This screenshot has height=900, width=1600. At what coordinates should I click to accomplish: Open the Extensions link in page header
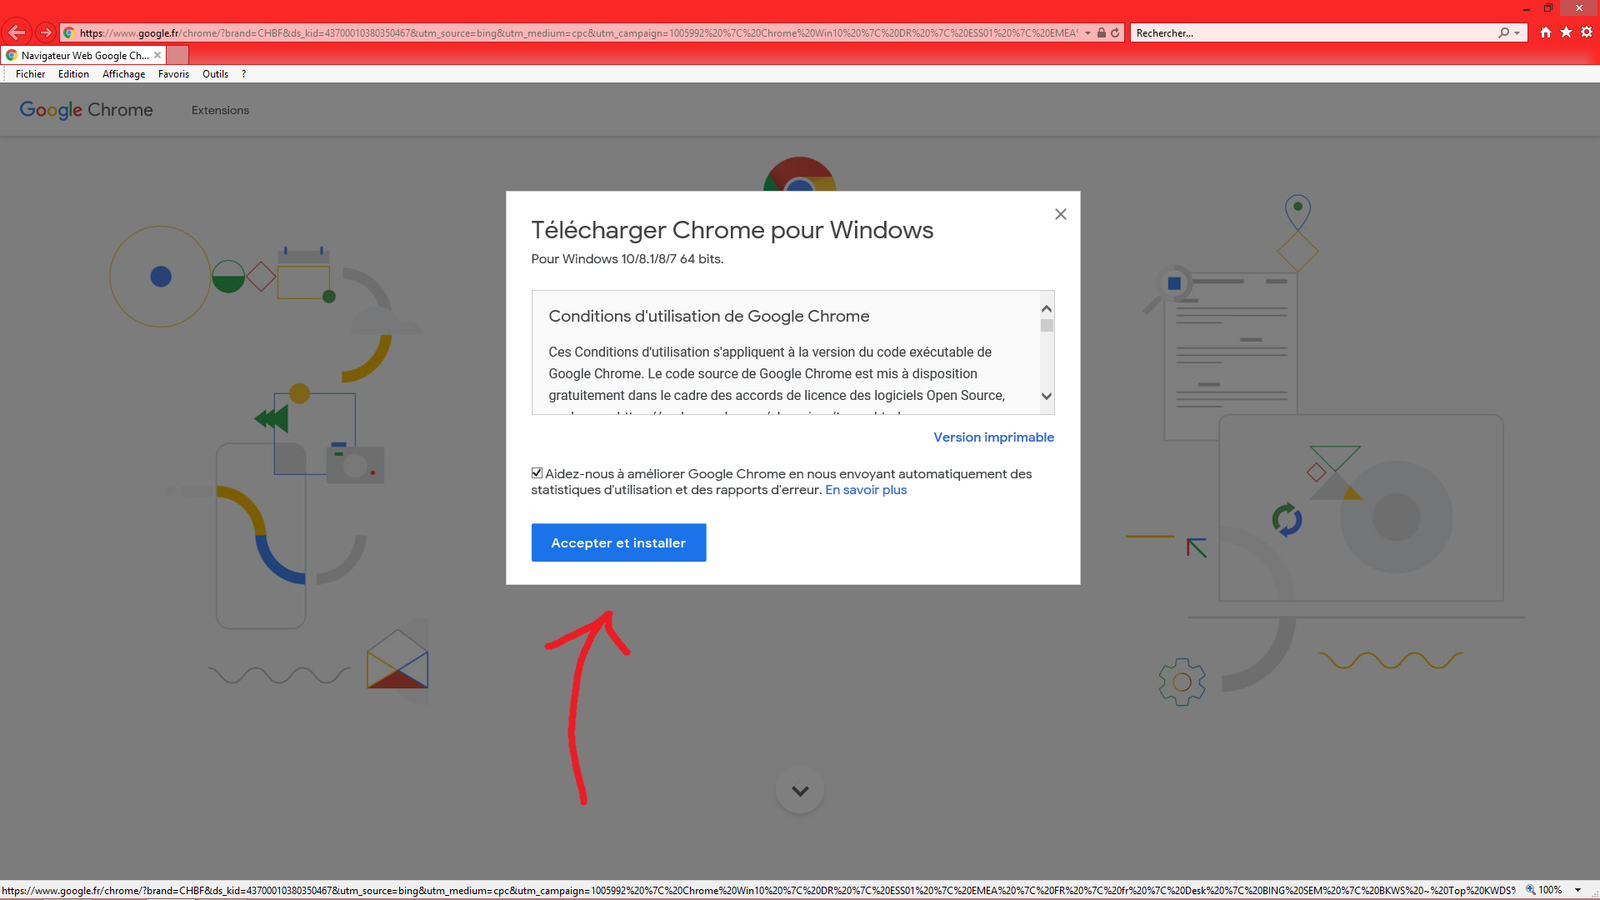[x=220, y=110]
